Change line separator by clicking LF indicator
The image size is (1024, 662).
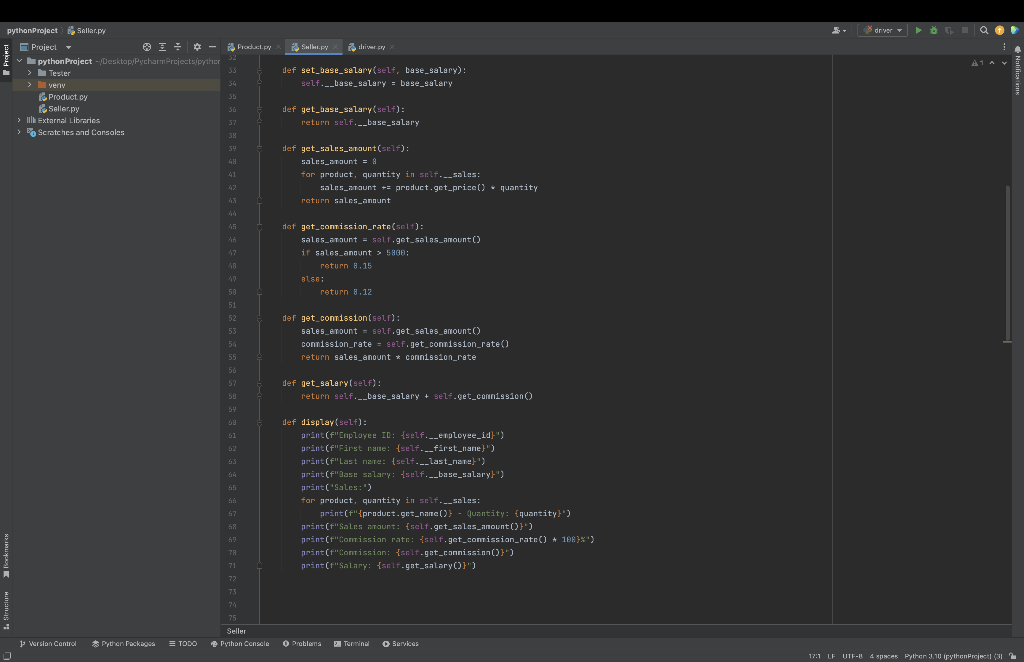(x=829, y=656)
